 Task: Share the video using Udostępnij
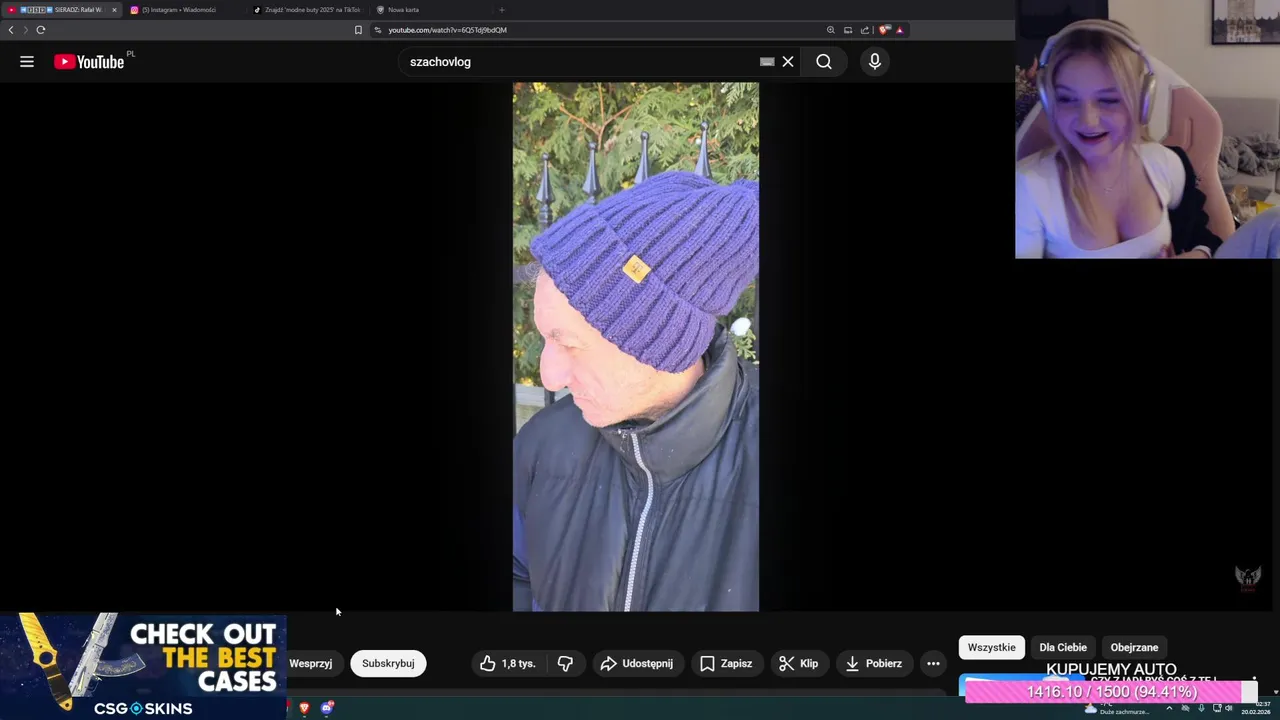pyautogui.click(x=637, y=663)
